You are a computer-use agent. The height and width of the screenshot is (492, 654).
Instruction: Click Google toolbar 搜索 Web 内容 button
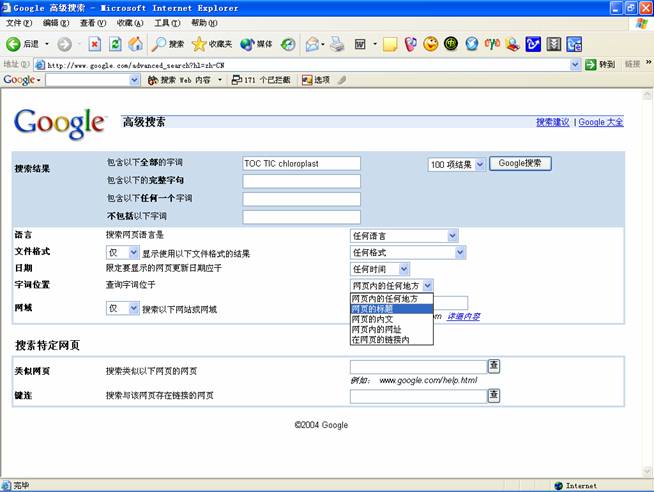[180, 80]
